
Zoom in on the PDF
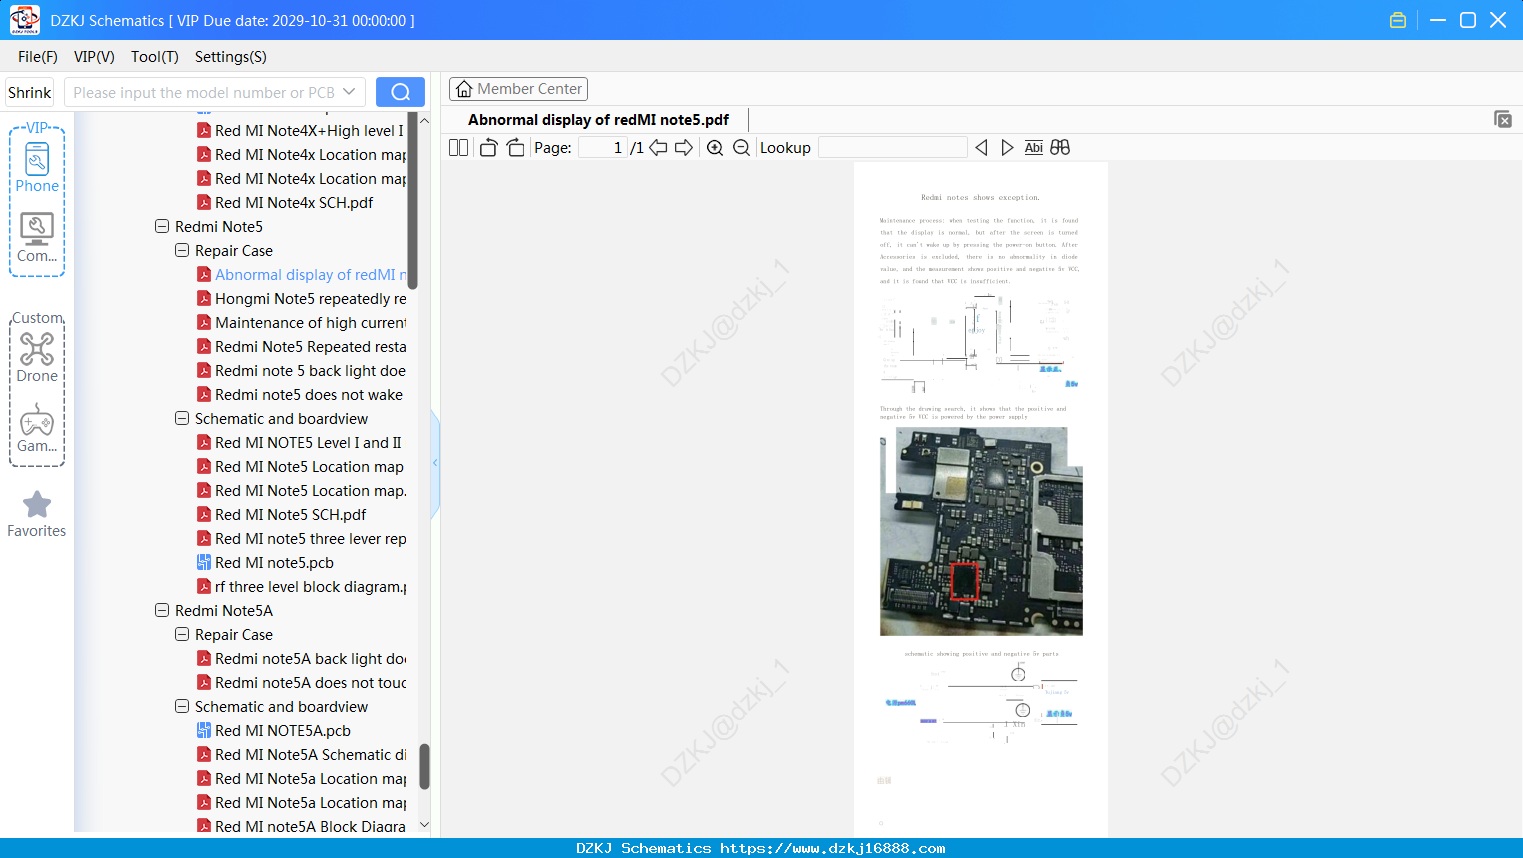715,148
